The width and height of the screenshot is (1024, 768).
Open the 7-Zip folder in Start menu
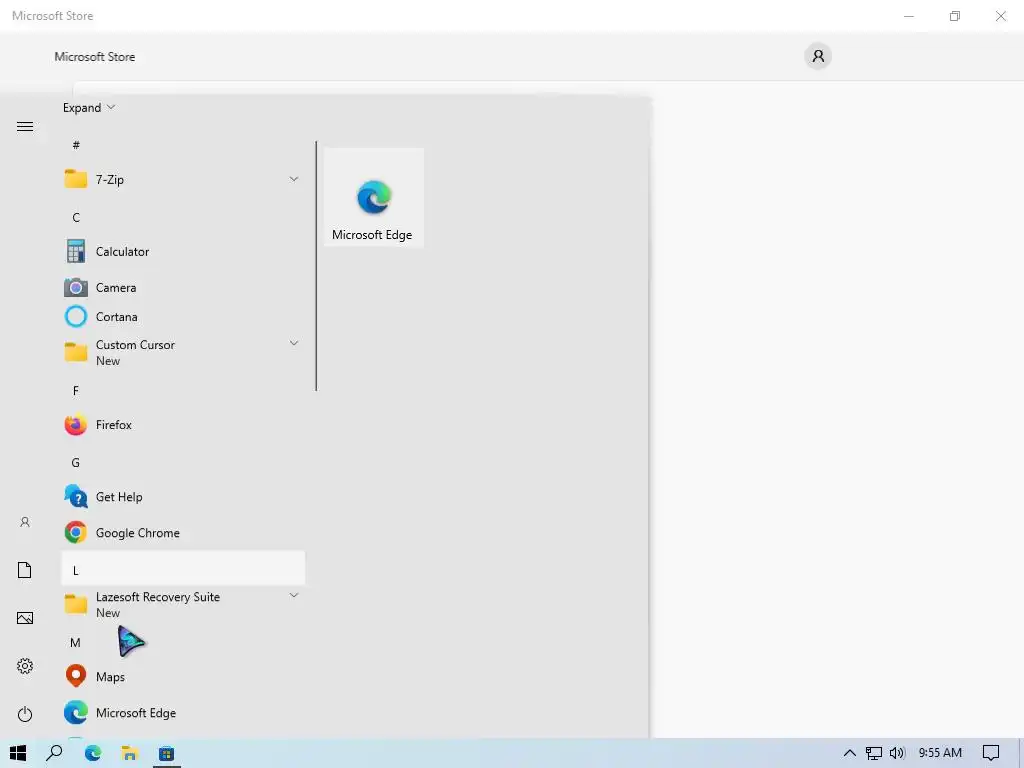tap(183, 179)
